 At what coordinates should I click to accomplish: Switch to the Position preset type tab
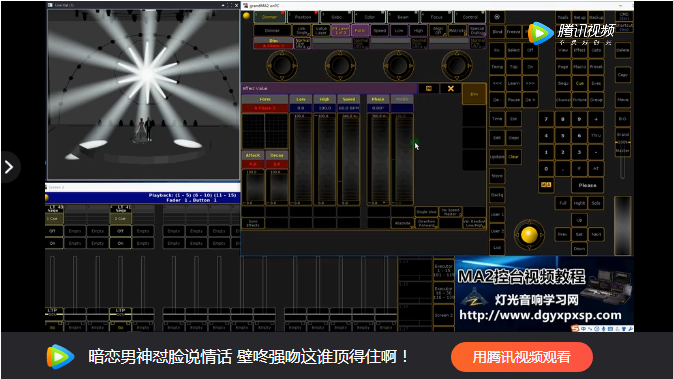(303, 17)
